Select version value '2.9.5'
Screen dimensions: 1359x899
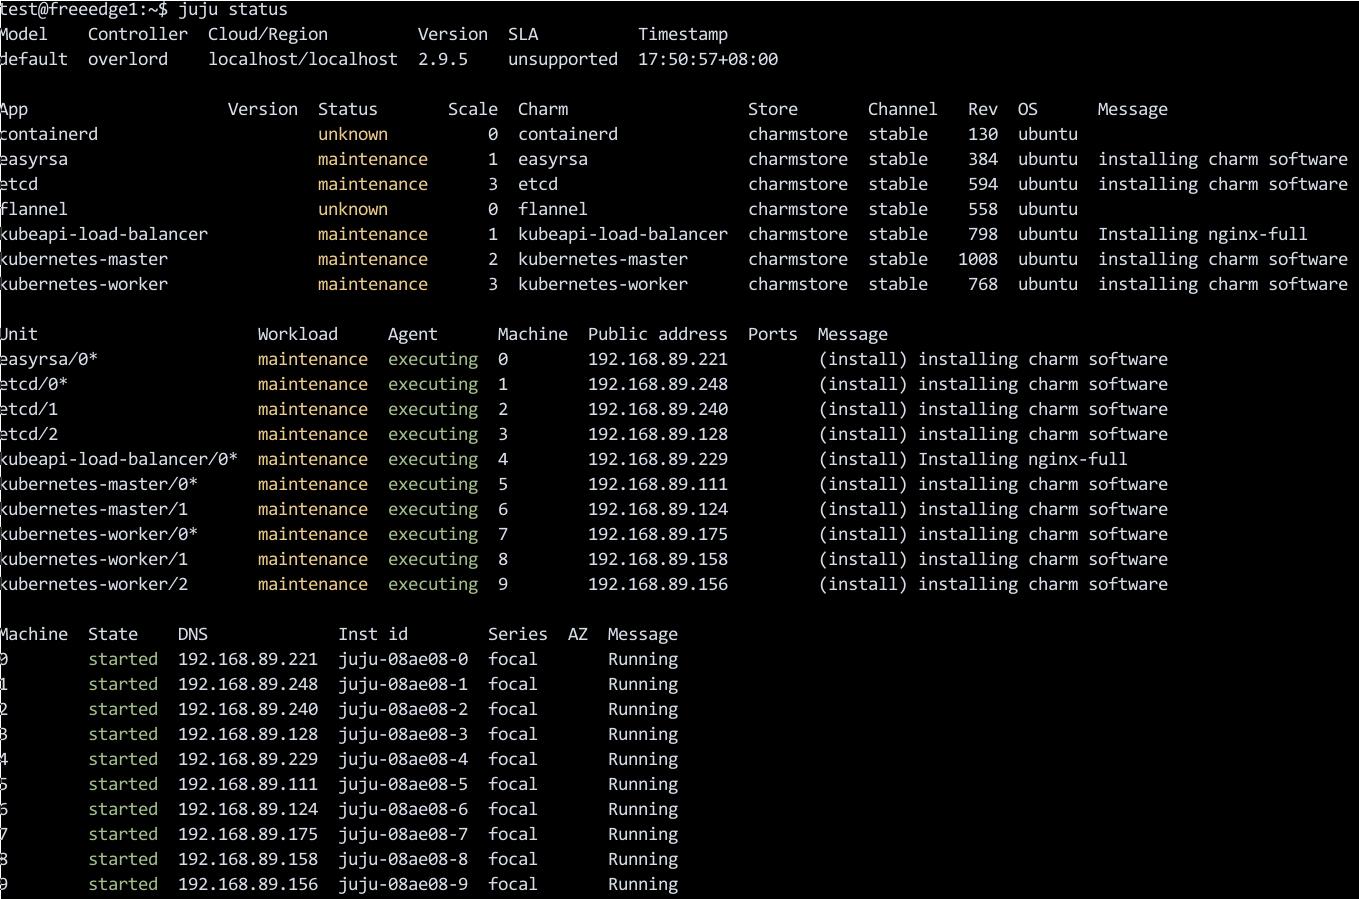click(443, 59)
